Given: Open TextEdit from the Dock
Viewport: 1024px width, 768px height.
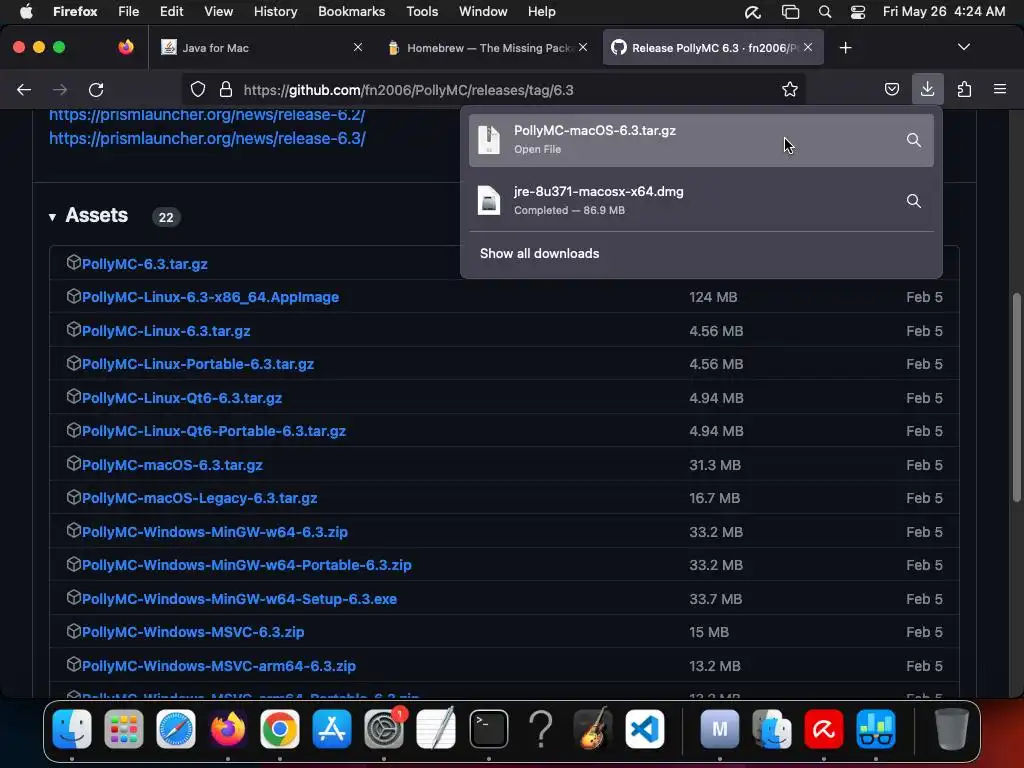Looking at the screenshot, I should 436,729.
